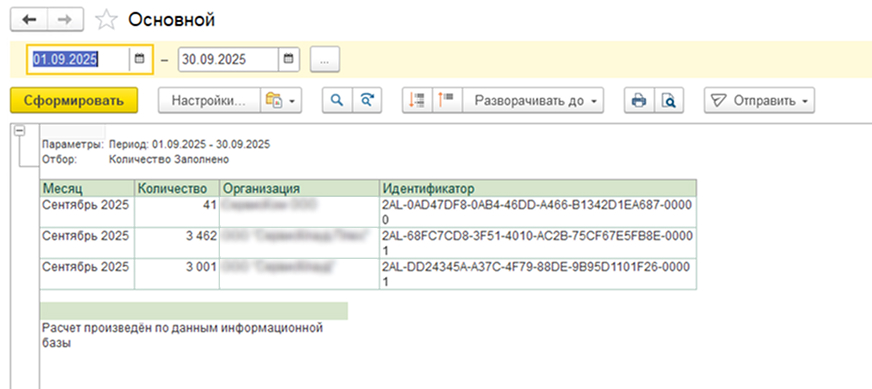Click the Расчет произведён footer note
Viewport: 872px width, 389px height.
(183, 336)
